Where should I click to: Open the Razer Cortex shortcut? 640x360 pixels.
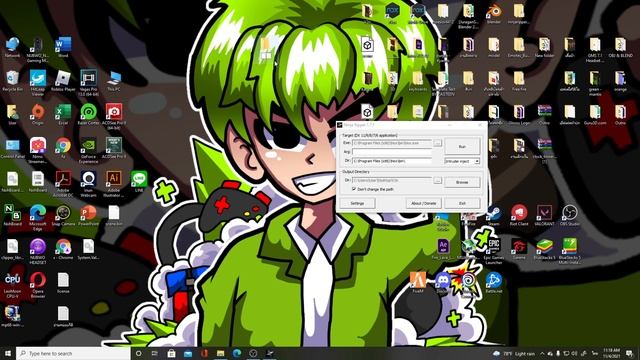tap(89, 114)
